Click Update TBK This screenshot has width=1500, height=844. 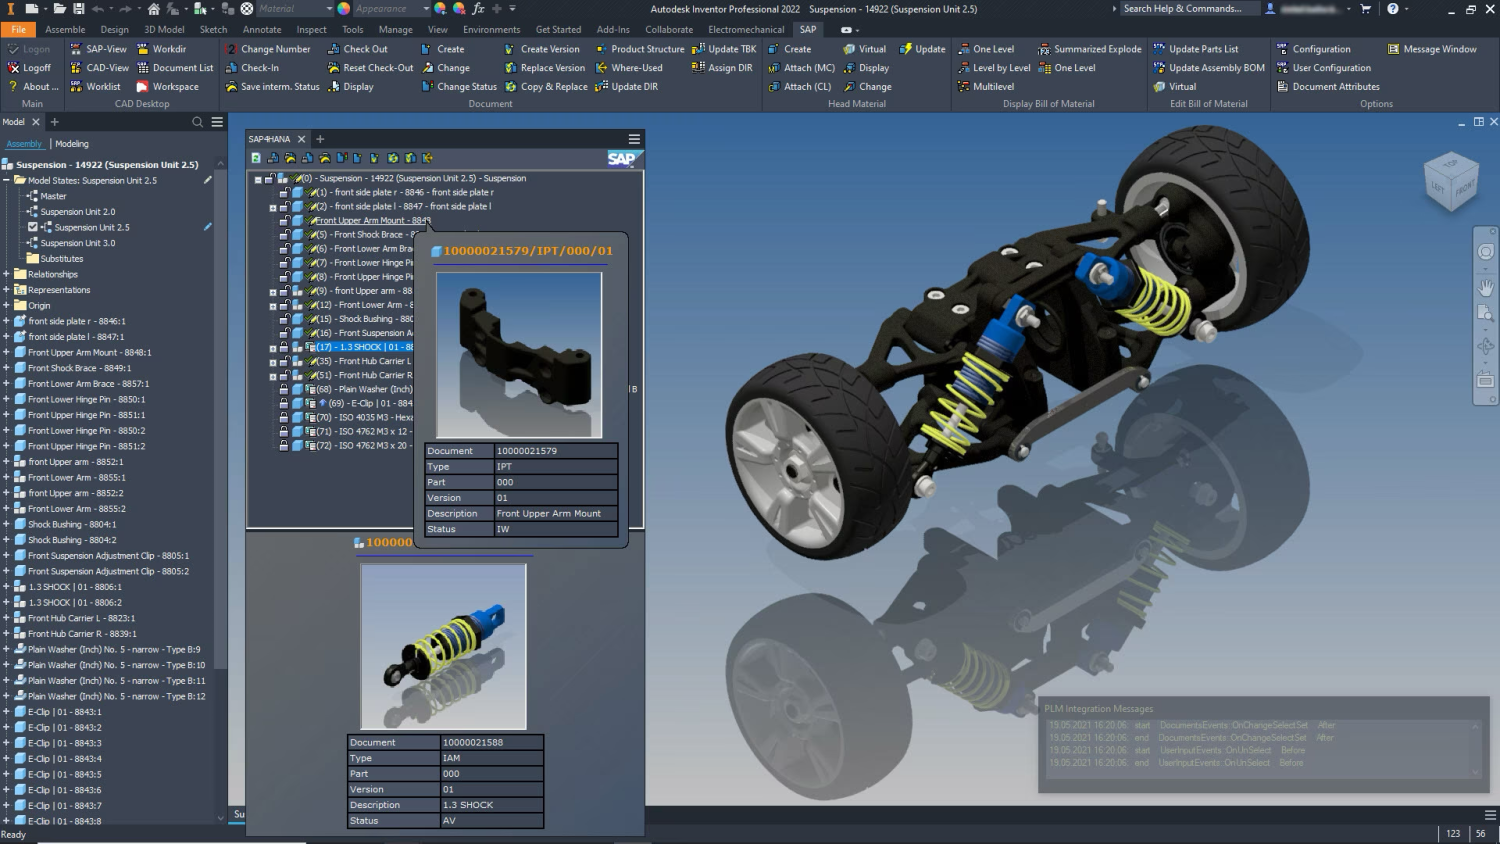point(724,49)
